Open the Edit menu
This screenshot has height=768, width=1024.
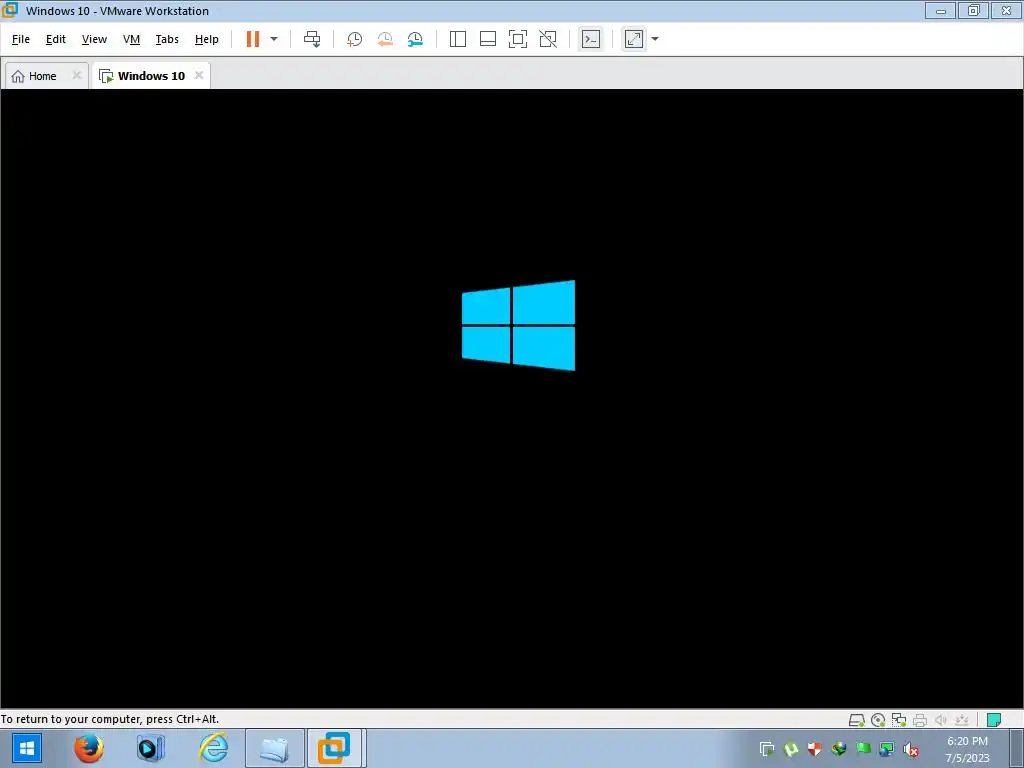tap(56, 39)
